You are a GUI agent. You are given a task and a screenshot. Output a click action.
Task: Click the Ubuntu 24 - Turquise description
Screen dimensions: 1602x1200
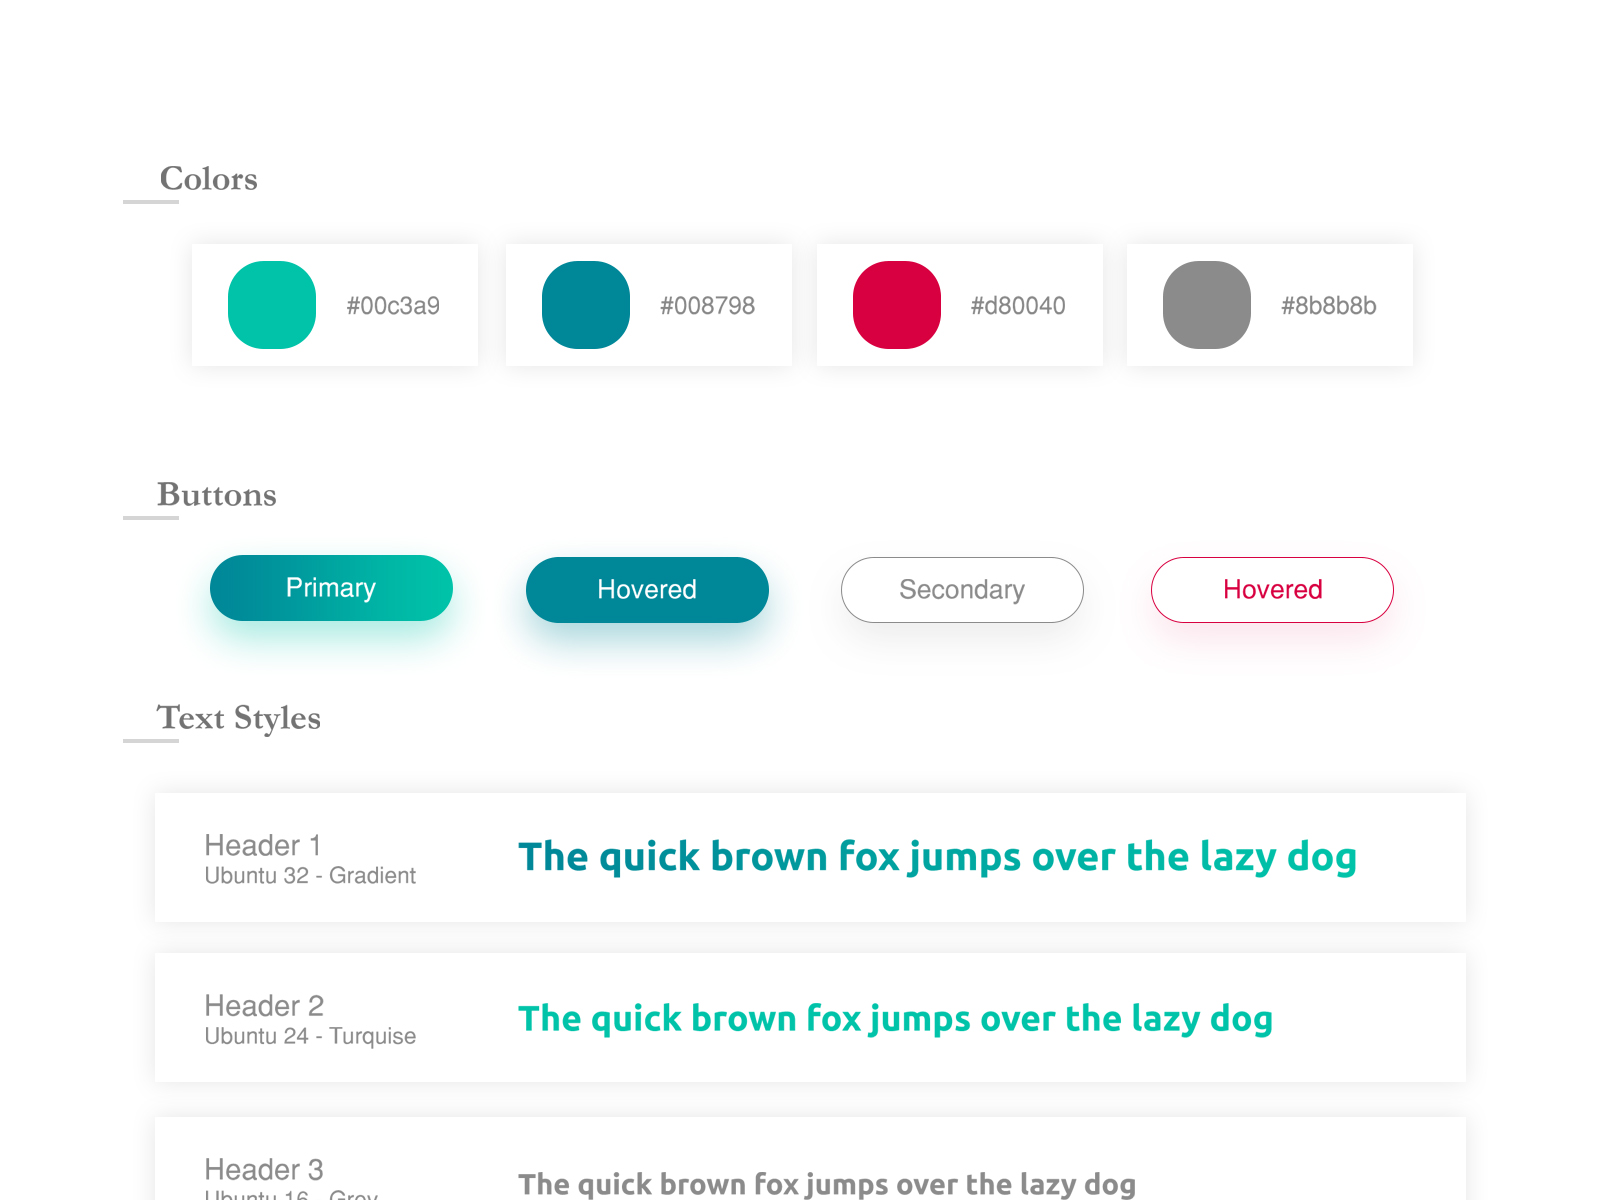(309, 1037)
